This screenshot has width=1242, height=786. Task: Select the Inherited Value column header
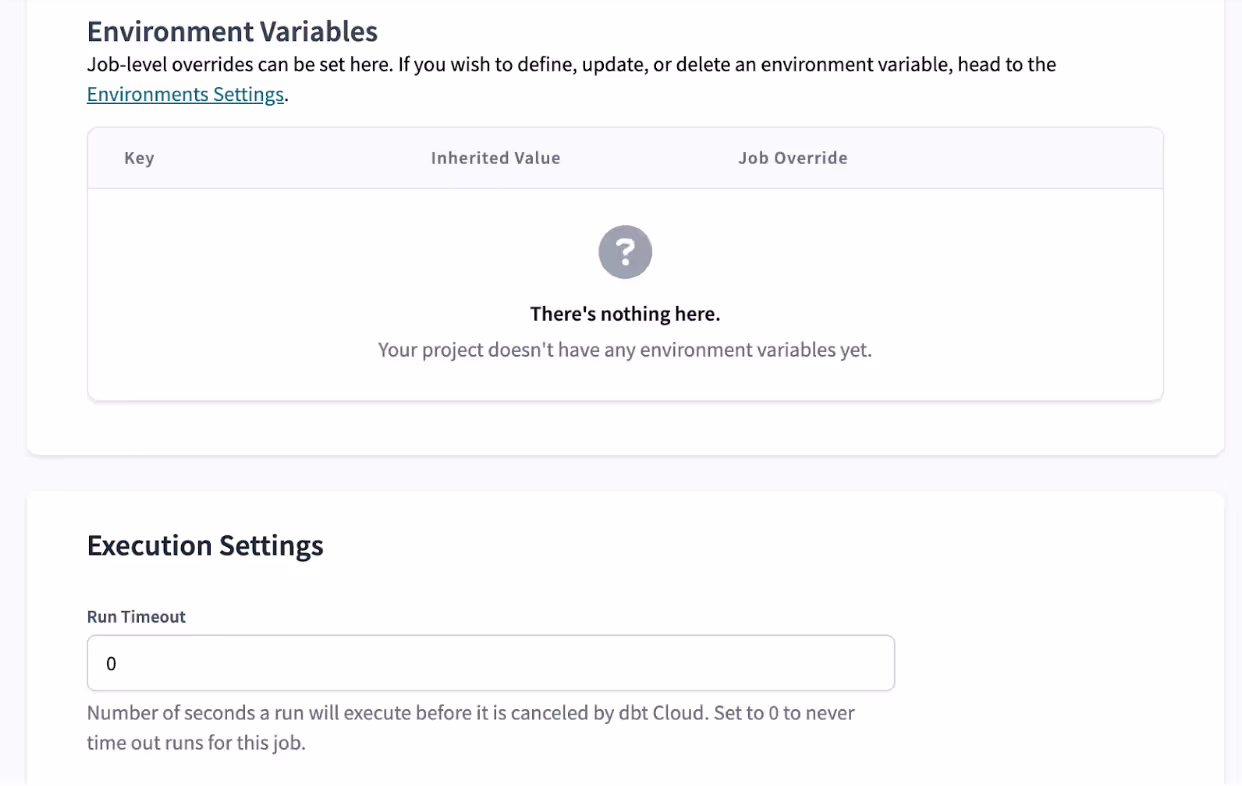pos(495,158)
